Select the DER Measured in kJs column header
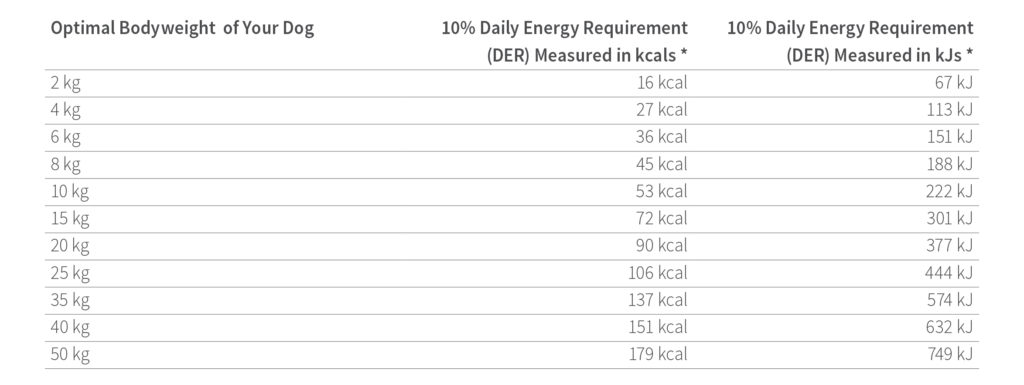Viewport: 1024px width, 385px height. coord(850,42)
